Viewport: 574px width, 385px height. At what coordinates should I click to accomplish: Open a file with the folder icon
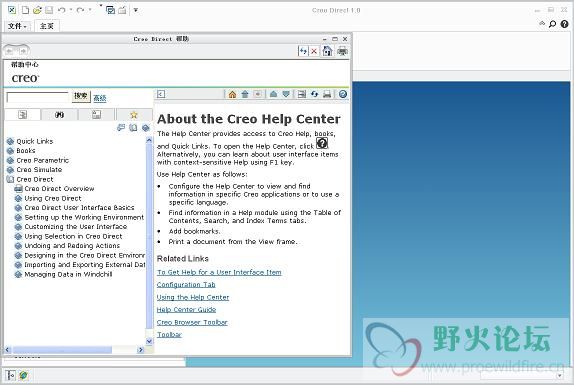tap(37, 10)
